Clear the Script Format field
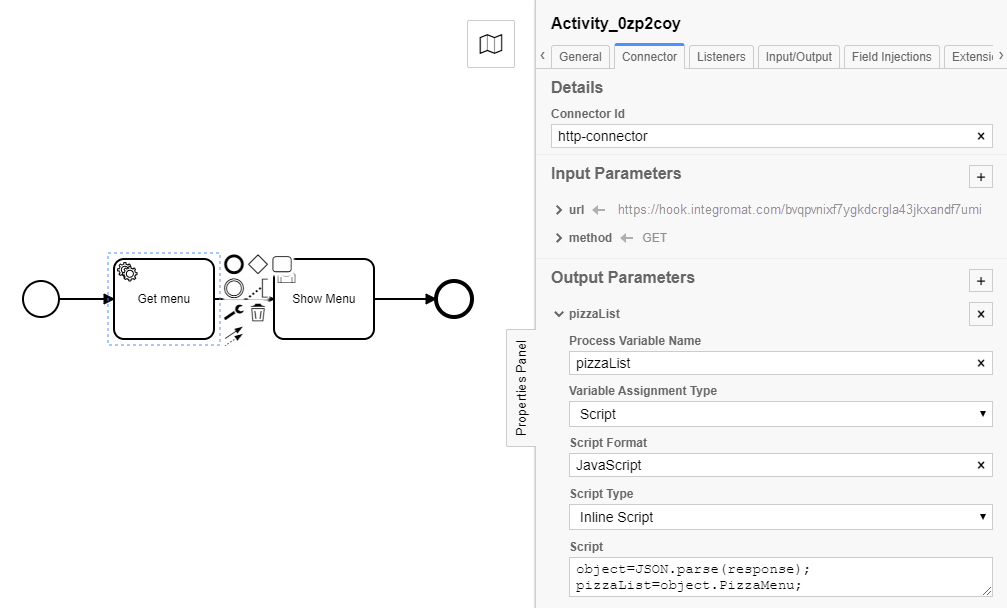Viewport: 1007px width, 608px height. 981,465
